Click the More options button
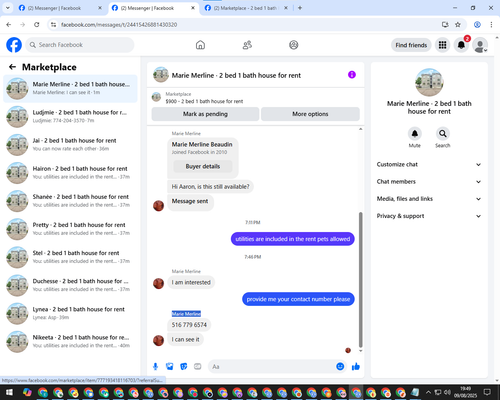Screen dimensions: 500x400 click(310, 114)
